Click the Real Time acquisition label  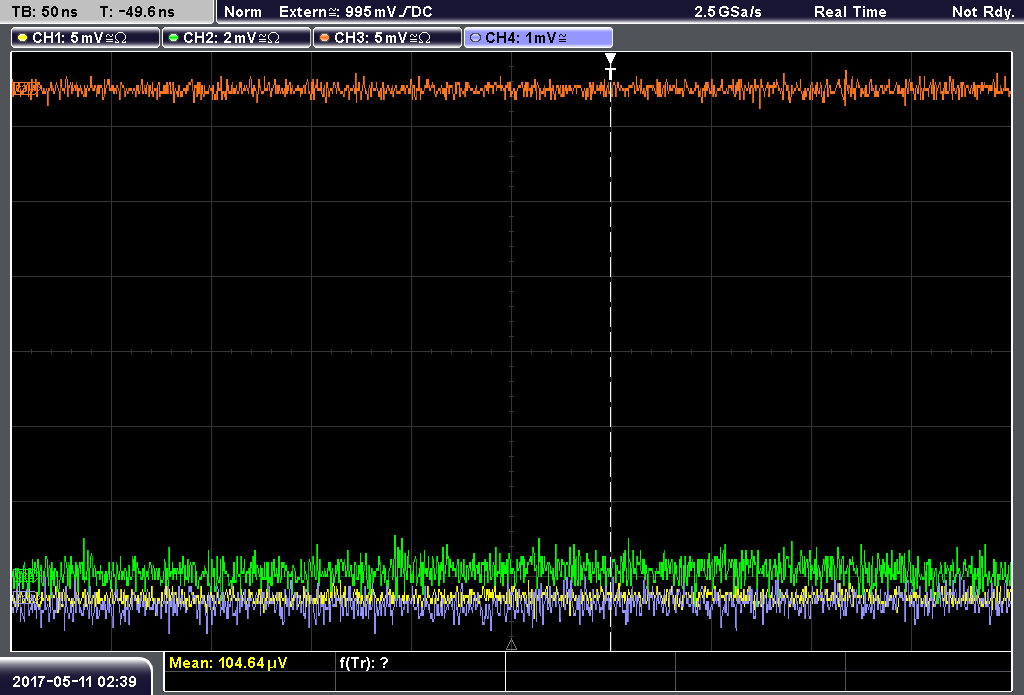pos(850,12)
